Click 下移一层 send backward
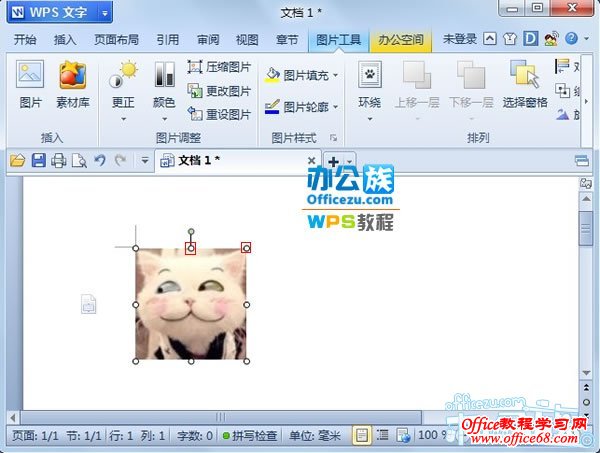The width and height of the screenshot is (600, 453). [471, 85]
